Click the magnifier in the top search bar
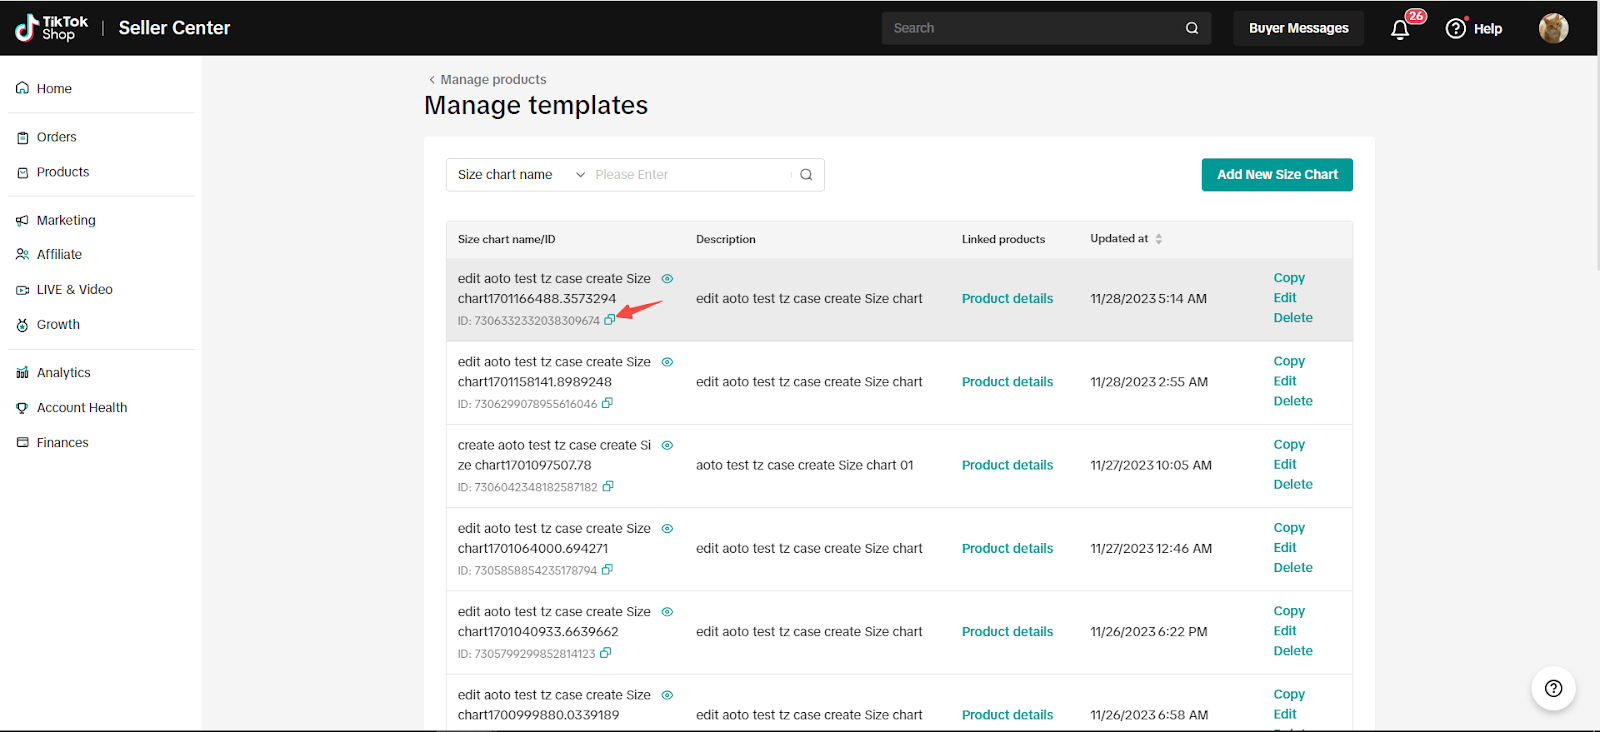Viewport: 1600px width, 732px height. coord(1192,28)
